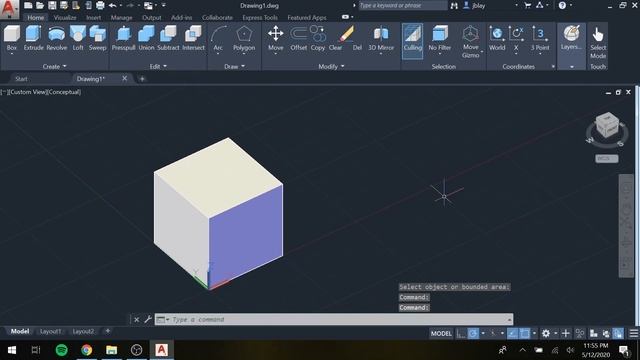Image resolution: width=640 pixels, height=360 pixels.
Task: Open file with the Open folder icon
Action: click(40, 5)
